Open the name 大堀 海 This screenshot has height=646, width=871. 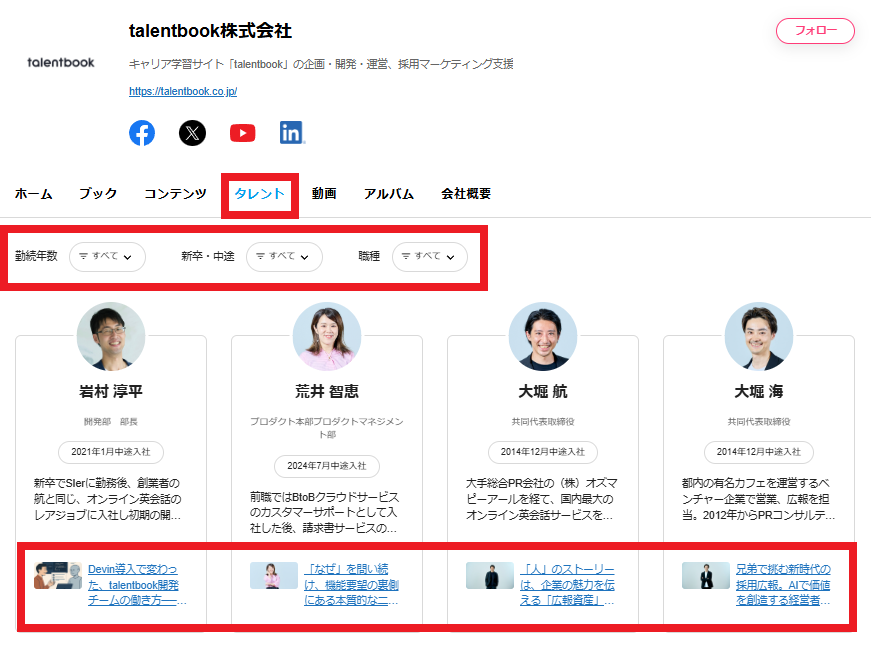759,392
